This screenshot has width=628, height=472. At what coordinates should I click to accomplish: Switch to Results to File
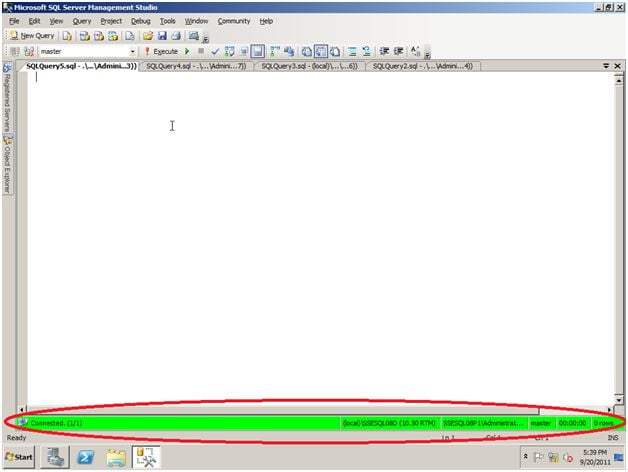pos(335,51)
